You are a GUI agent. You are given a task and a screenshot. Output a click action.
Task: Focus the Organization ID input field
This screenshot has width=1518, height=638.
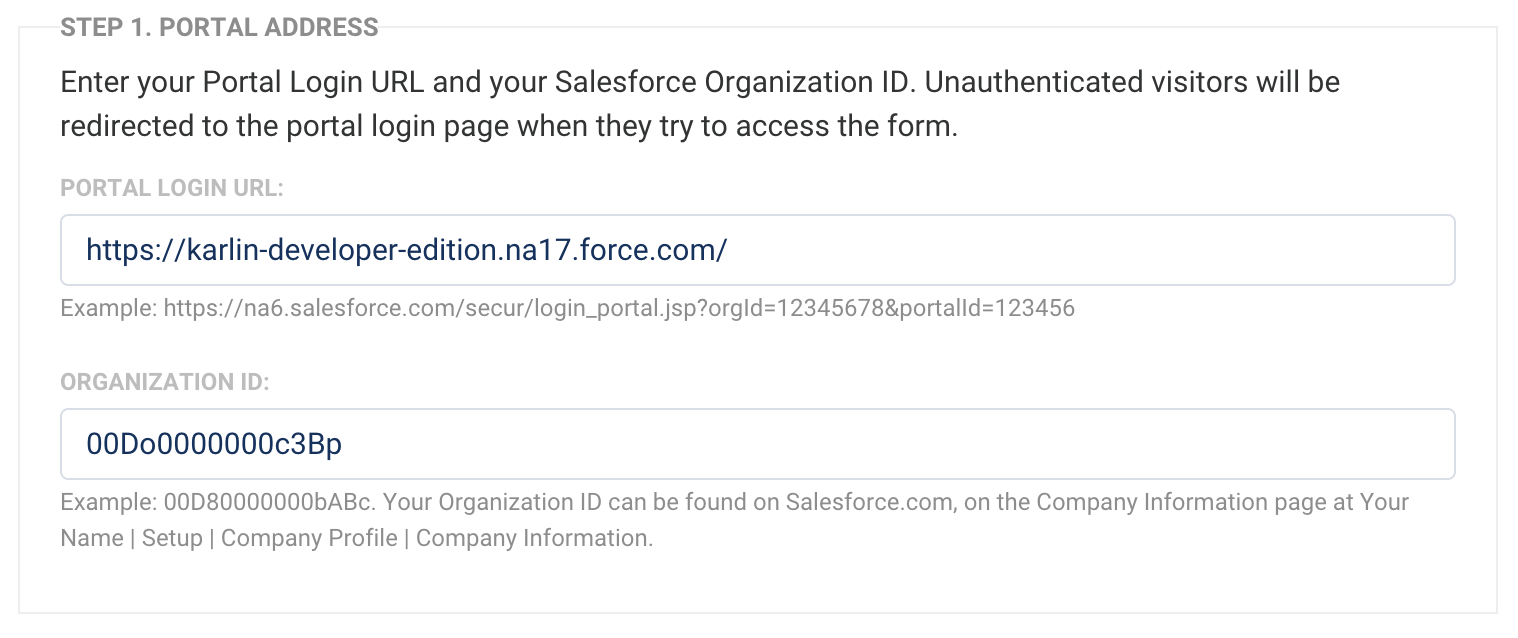click(x=757, y=444)
